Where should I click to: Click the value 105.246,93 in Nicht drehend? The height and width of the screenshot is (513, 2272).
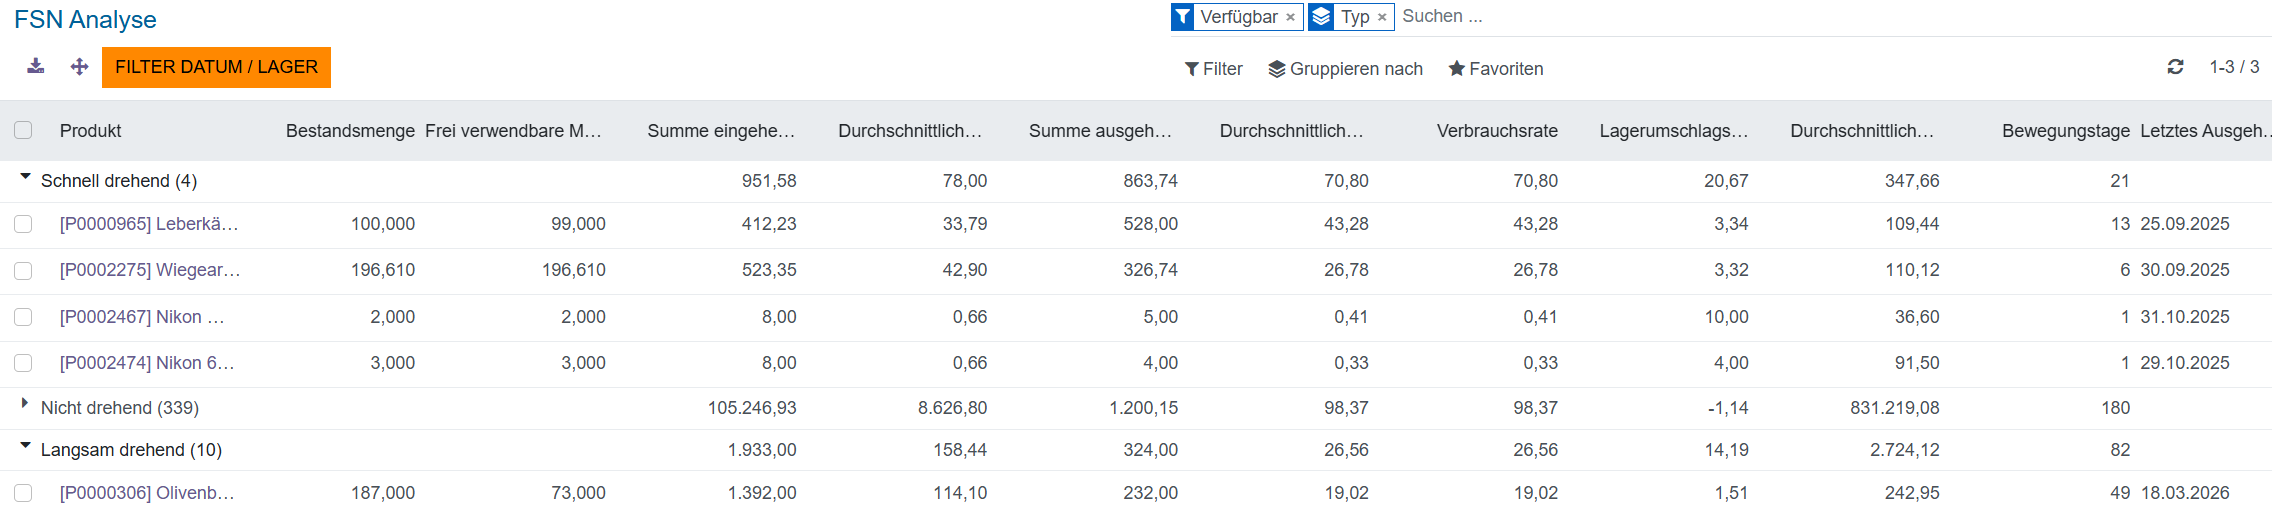[x=752, y=408]
